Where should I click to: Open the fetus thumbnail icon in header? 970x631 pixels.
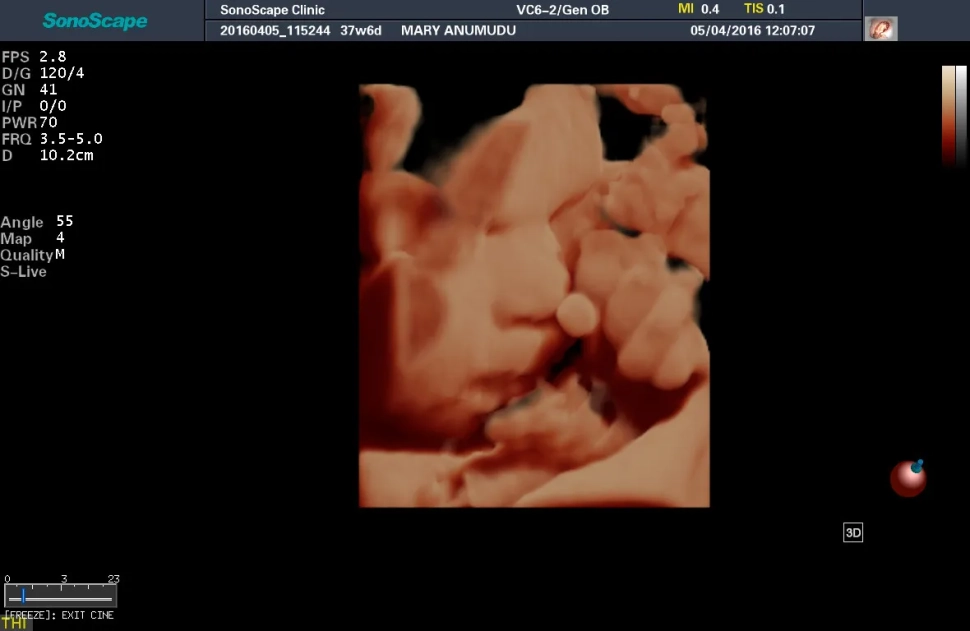click(x=881, y=29)
